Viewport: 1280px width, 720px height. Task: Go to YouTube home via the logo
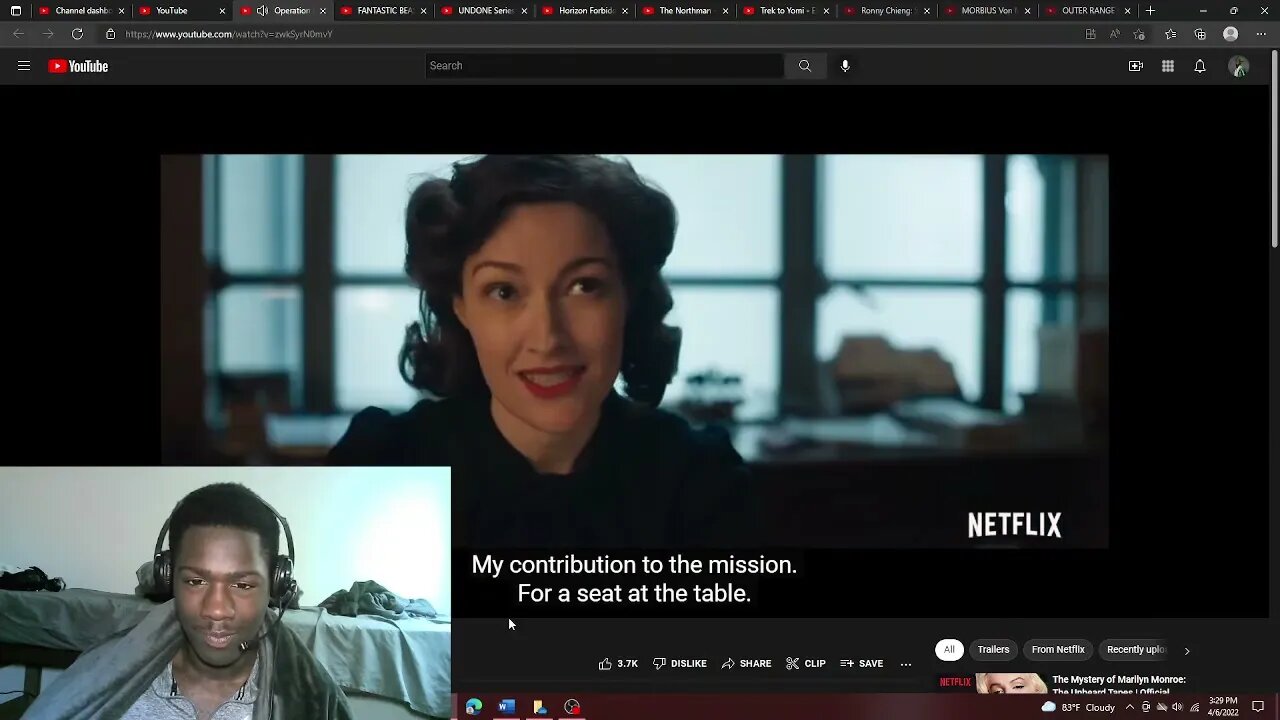point(78,66)
